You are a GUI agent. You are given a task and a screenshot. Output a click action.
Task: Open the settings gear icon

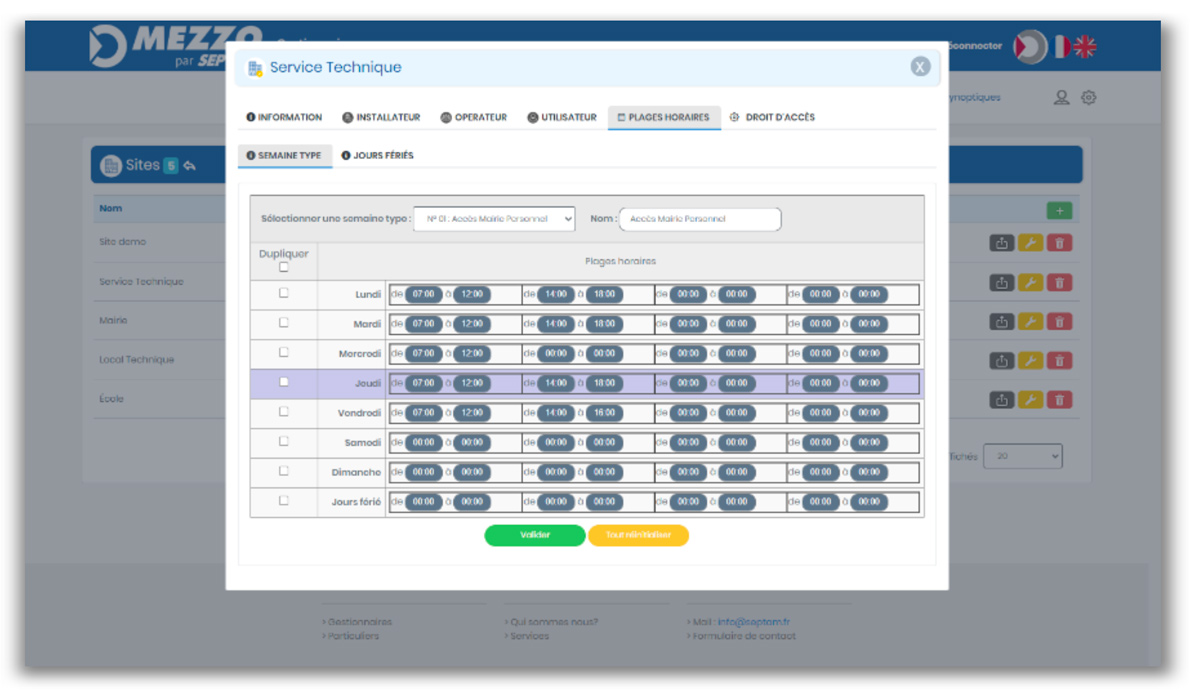tap(1089, 98)
